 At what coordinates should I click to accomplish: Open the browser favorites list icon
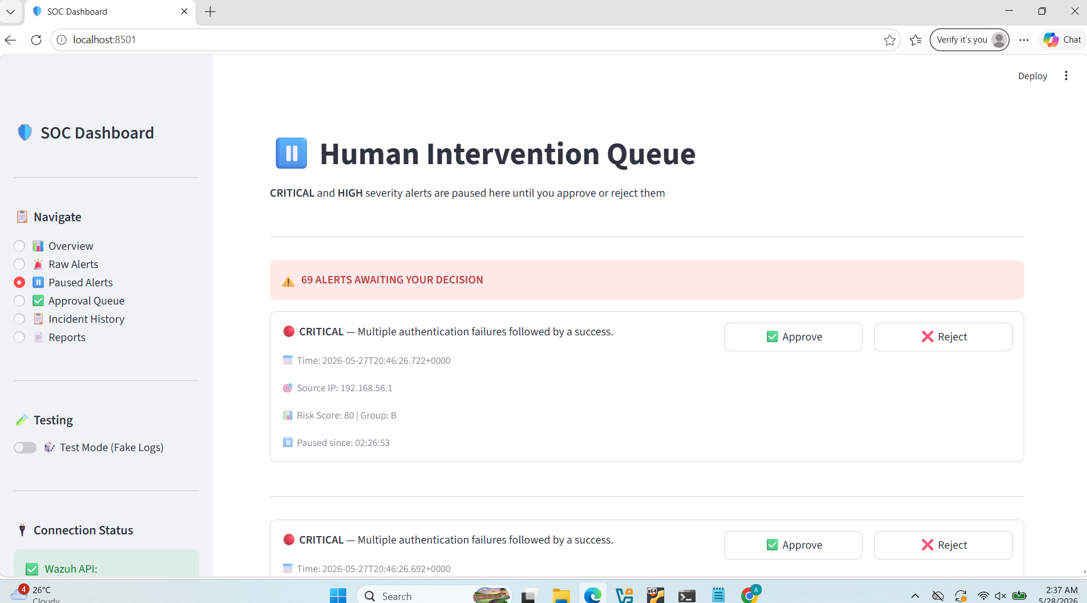point(915,40)
